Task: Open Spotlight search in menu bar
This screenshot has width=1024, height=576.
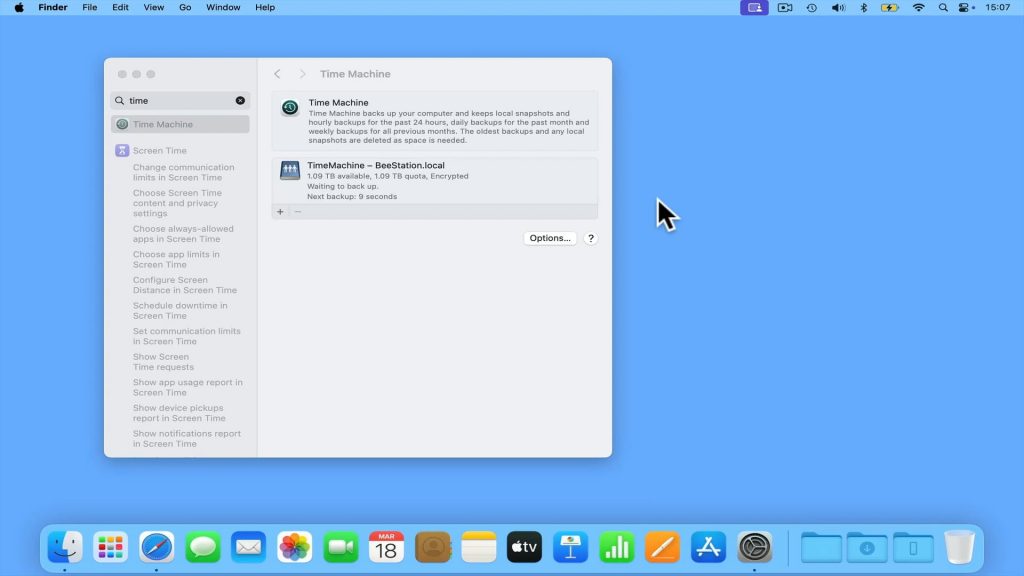Action: tap(943, 8)
